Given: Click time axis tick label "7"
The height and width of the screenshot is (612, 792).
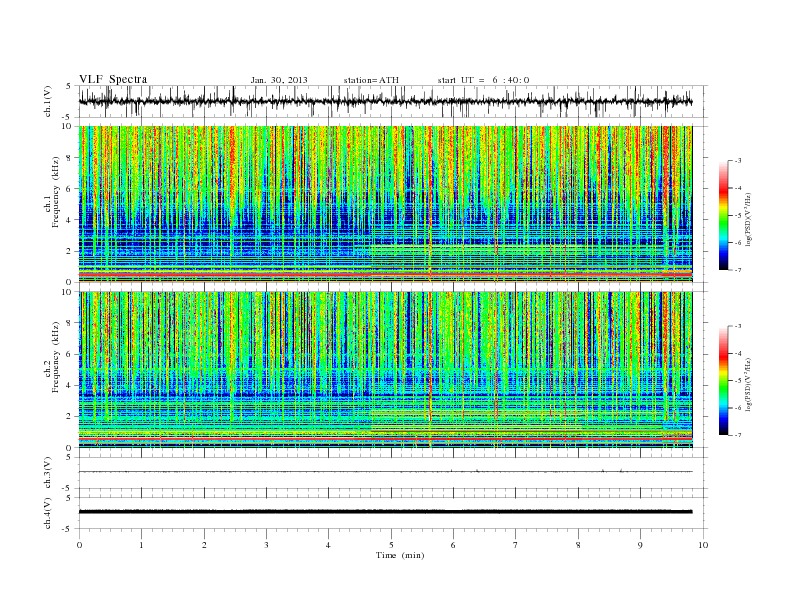Looking at the screenshot, I should [516, 545].
